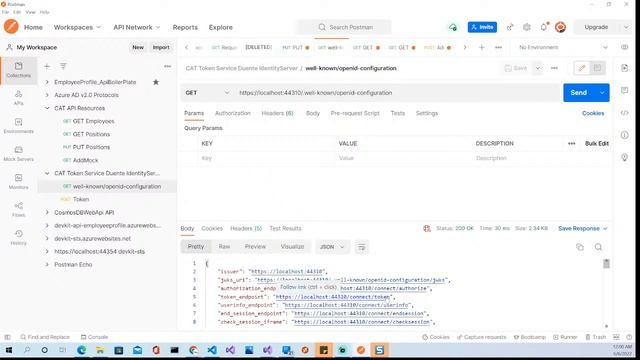Click the user avatar icon

click(x=560, y=27)
